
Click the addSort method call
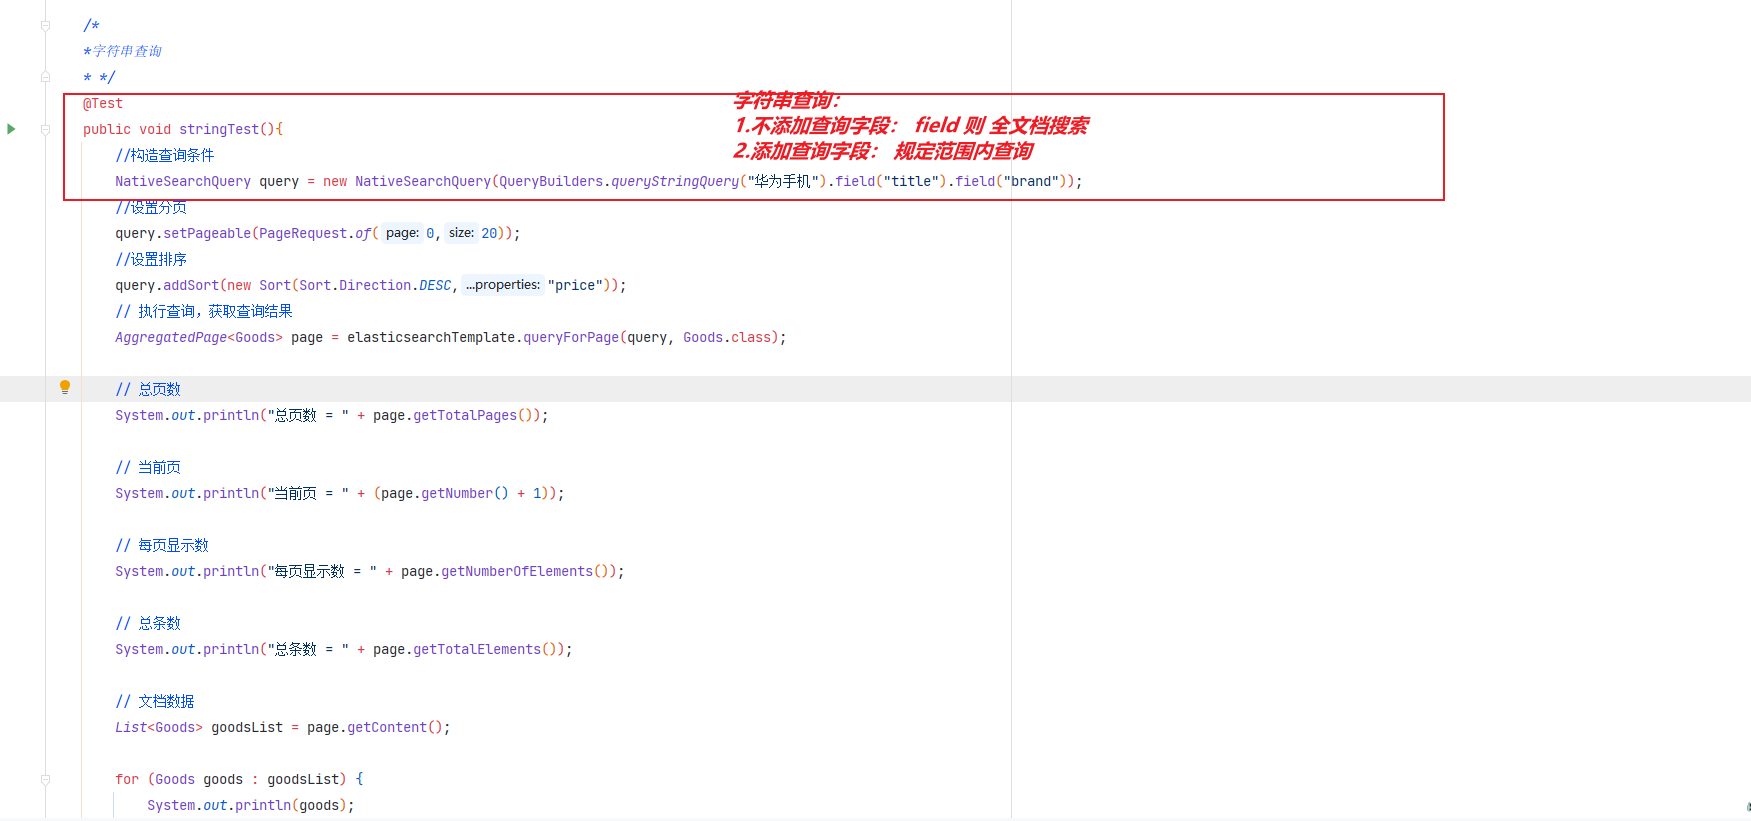[191, 285]
